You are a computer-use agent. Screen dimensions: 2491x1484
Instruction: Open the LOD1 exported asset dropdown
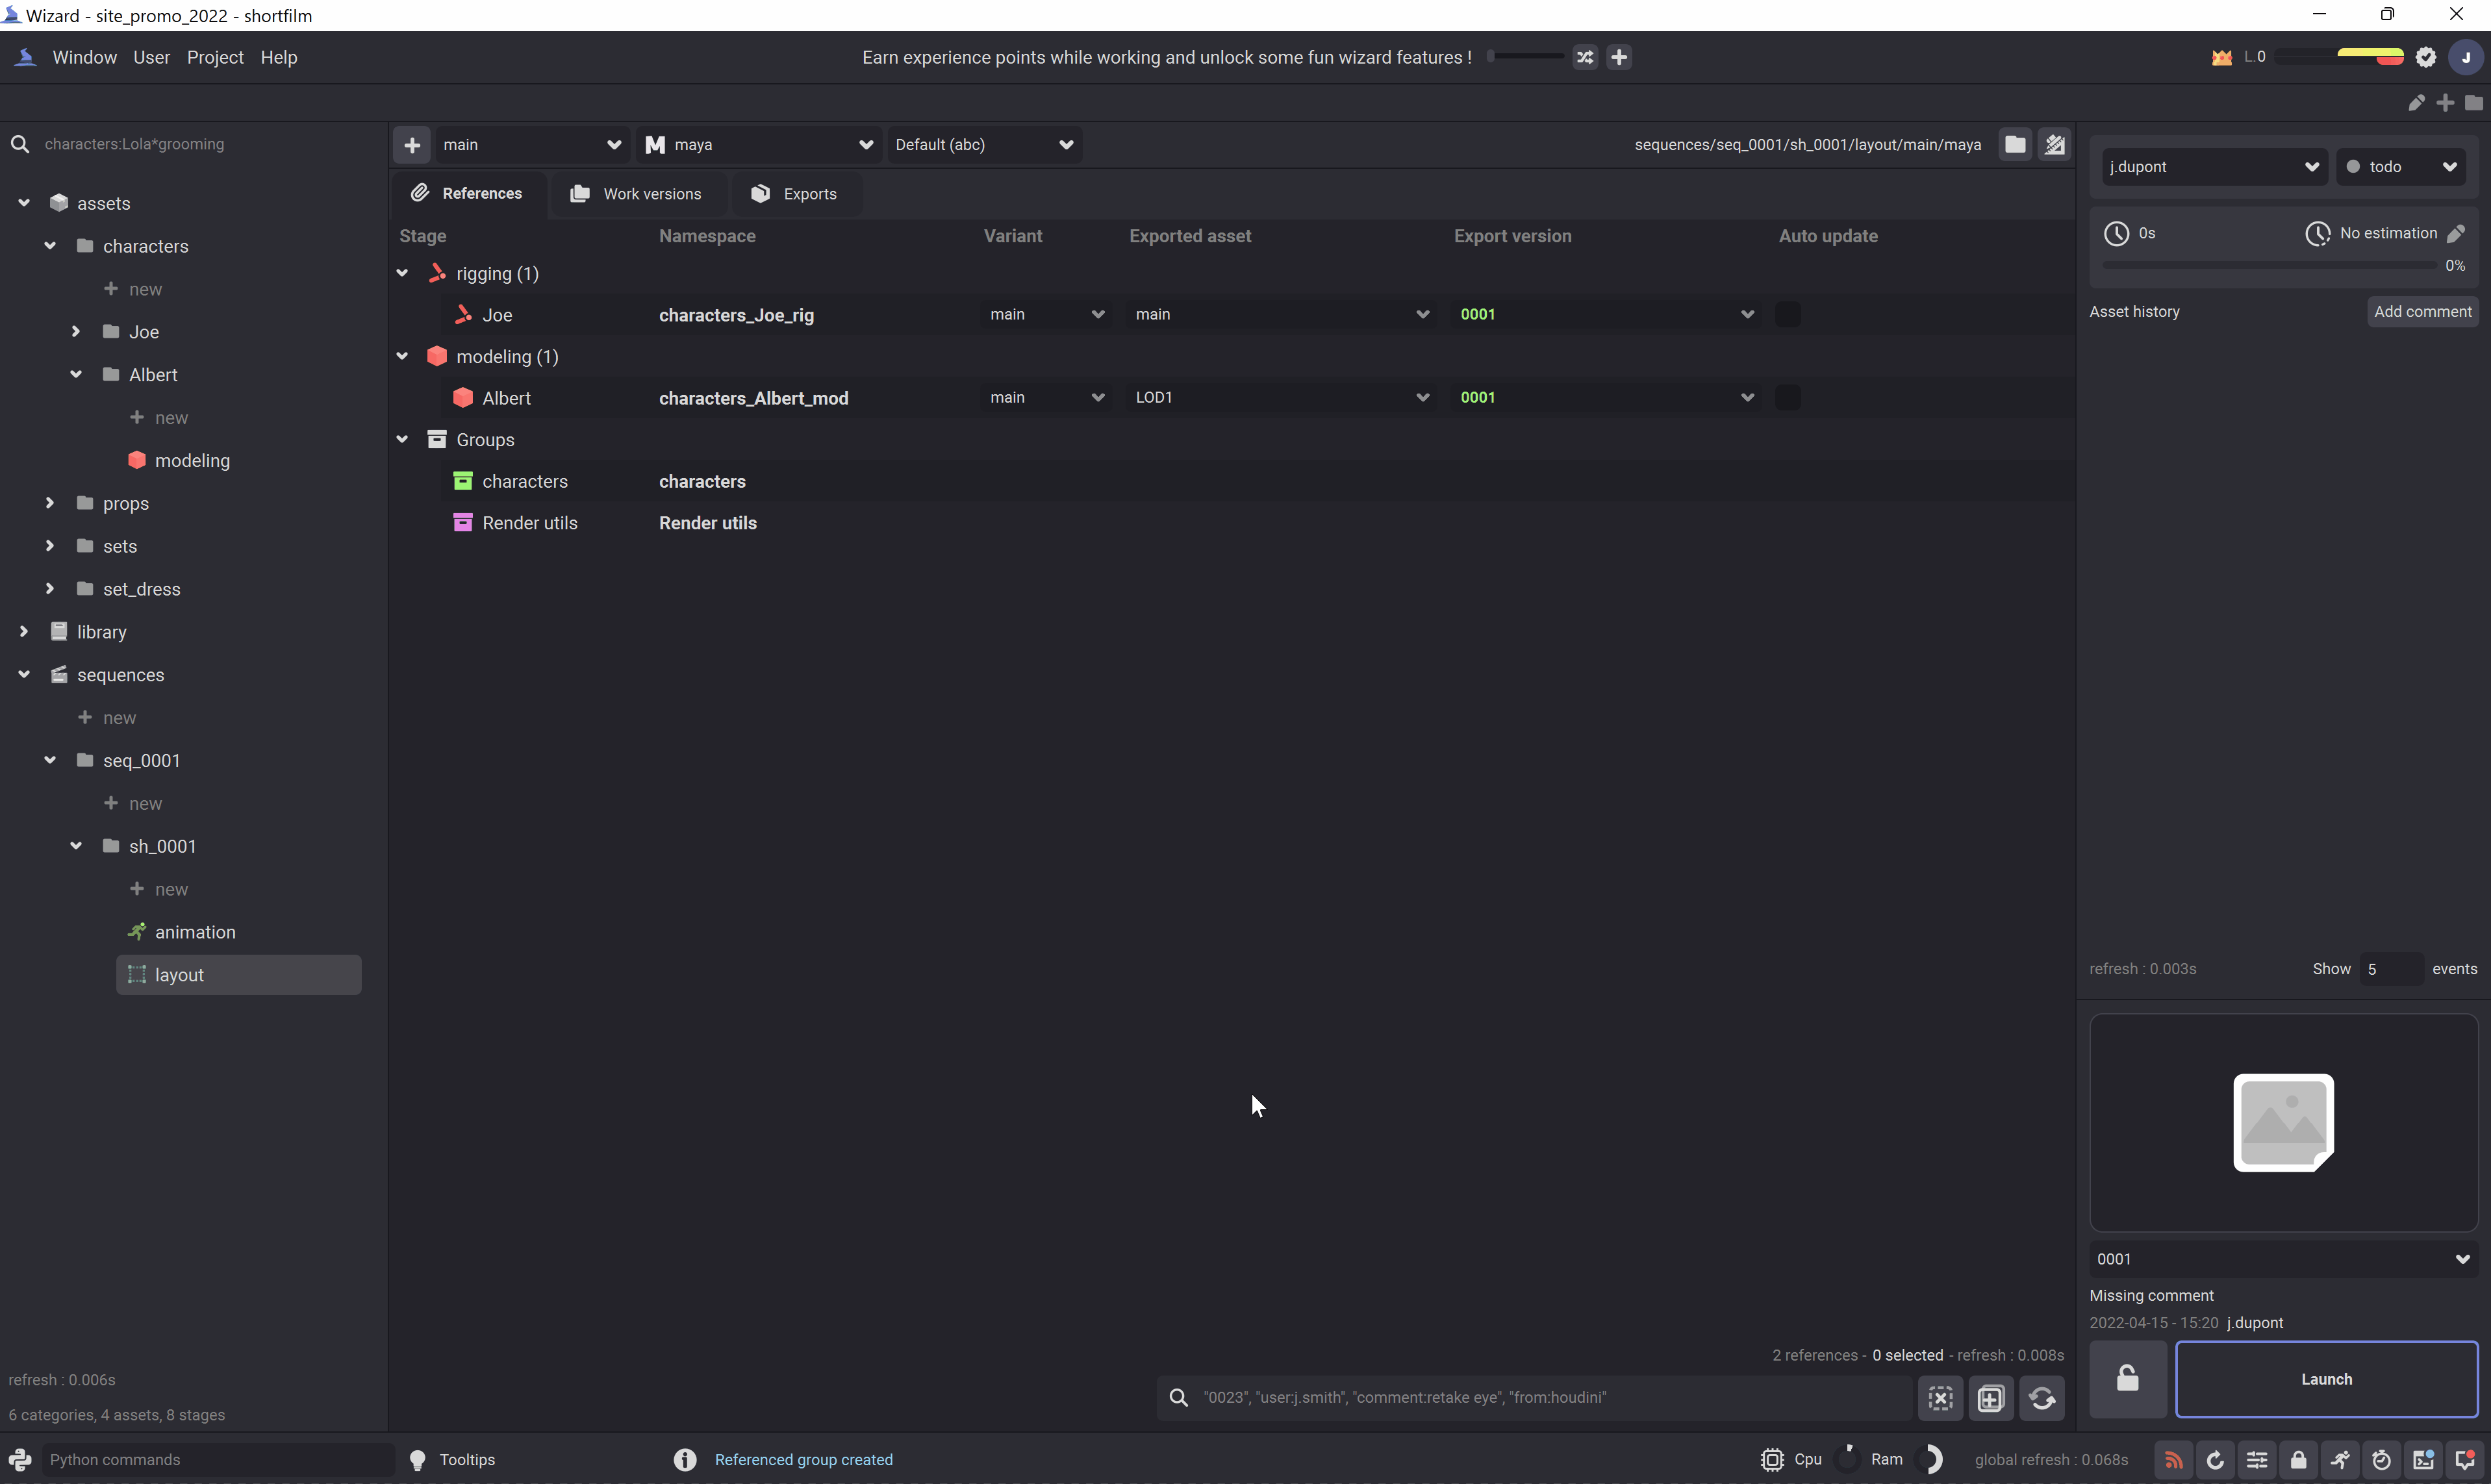[1281, 398]
